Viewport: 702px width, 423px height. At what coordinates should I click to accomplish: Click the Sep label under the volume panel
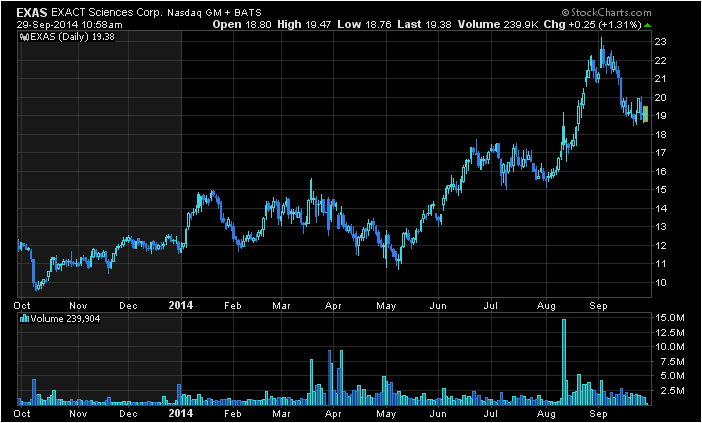(x=598, y=414)
